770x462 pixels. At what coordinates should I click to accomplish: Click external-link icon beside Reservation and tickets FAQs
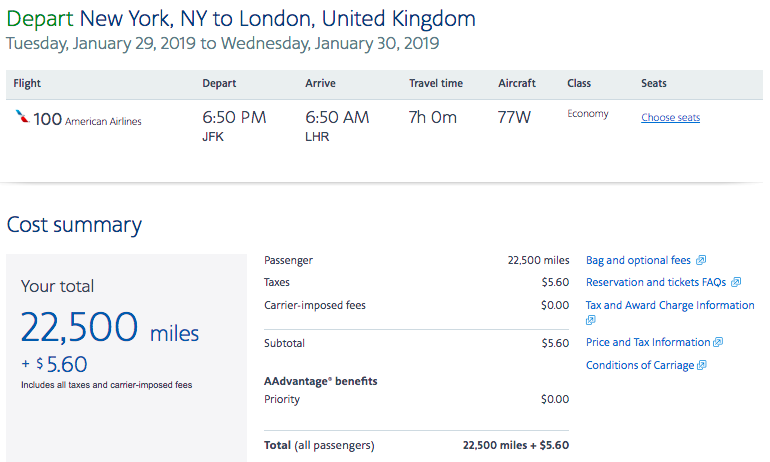click(736, 282)
